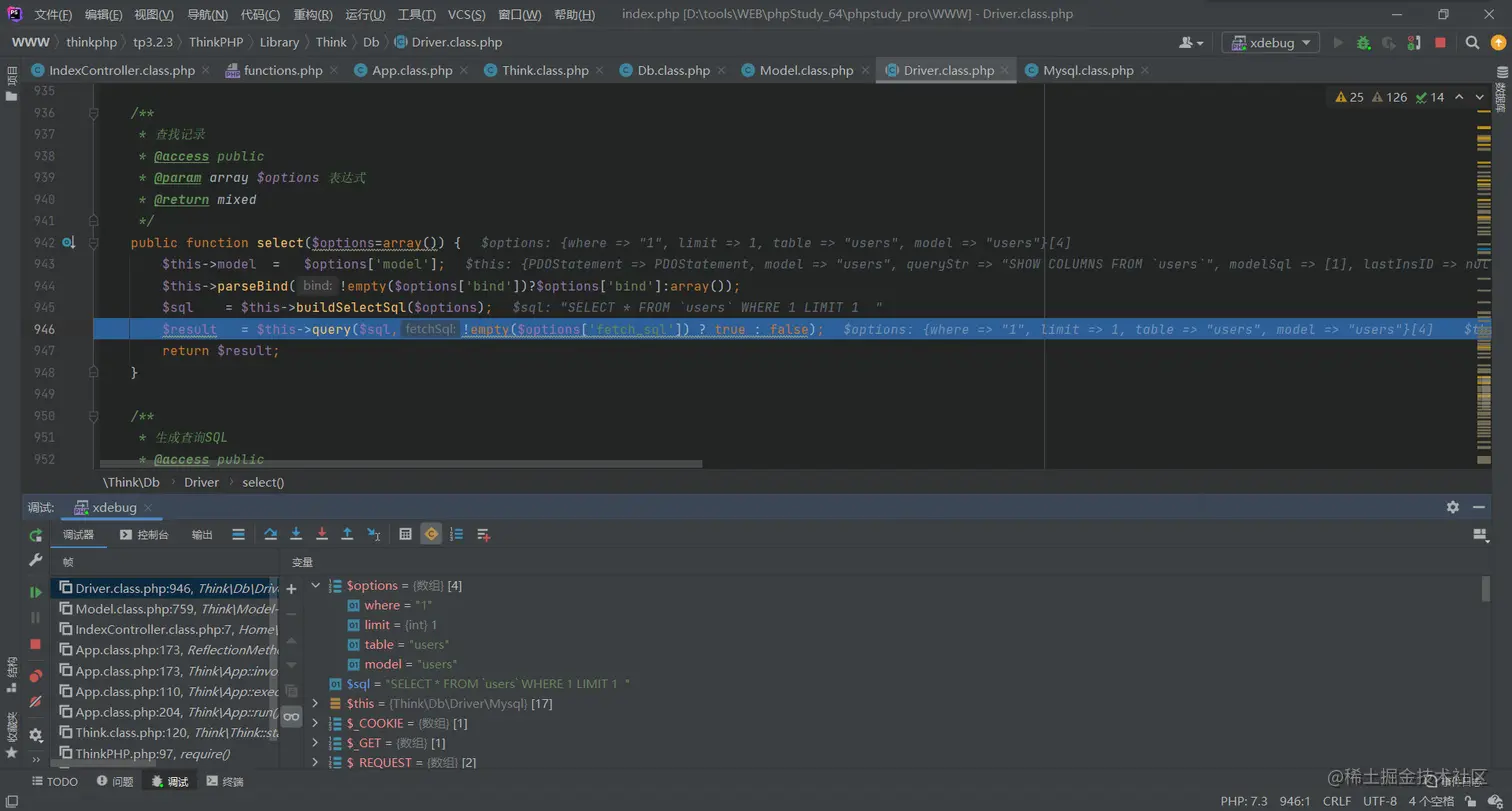Screen dimensions: 1512x811
Task: Click the red Force Step Into icon
Action: coord(322,534)
